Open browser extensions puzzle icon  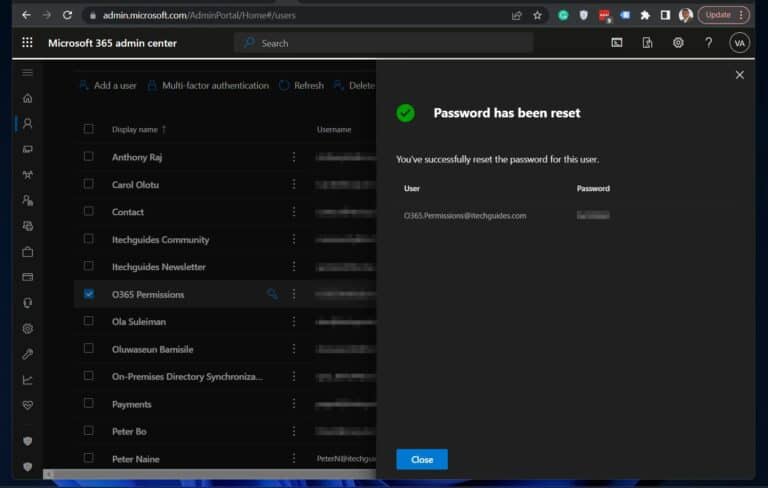click(x=645, y=15)
